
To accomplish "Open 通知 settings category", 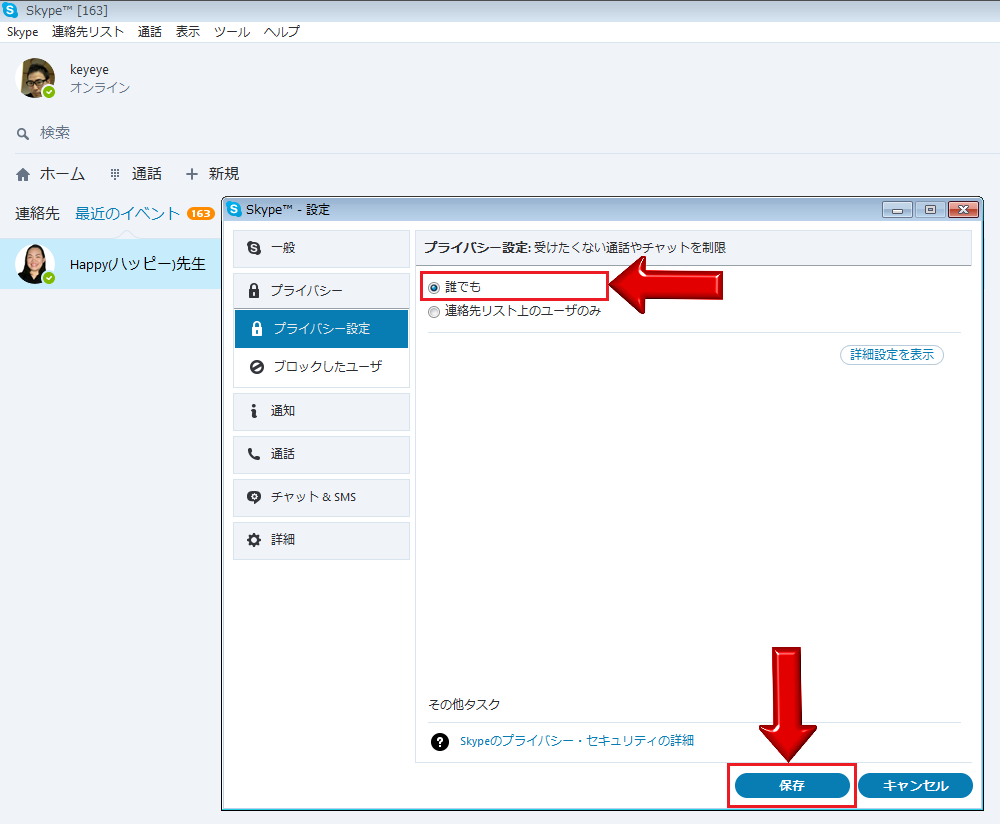I will tap(321, 411).
